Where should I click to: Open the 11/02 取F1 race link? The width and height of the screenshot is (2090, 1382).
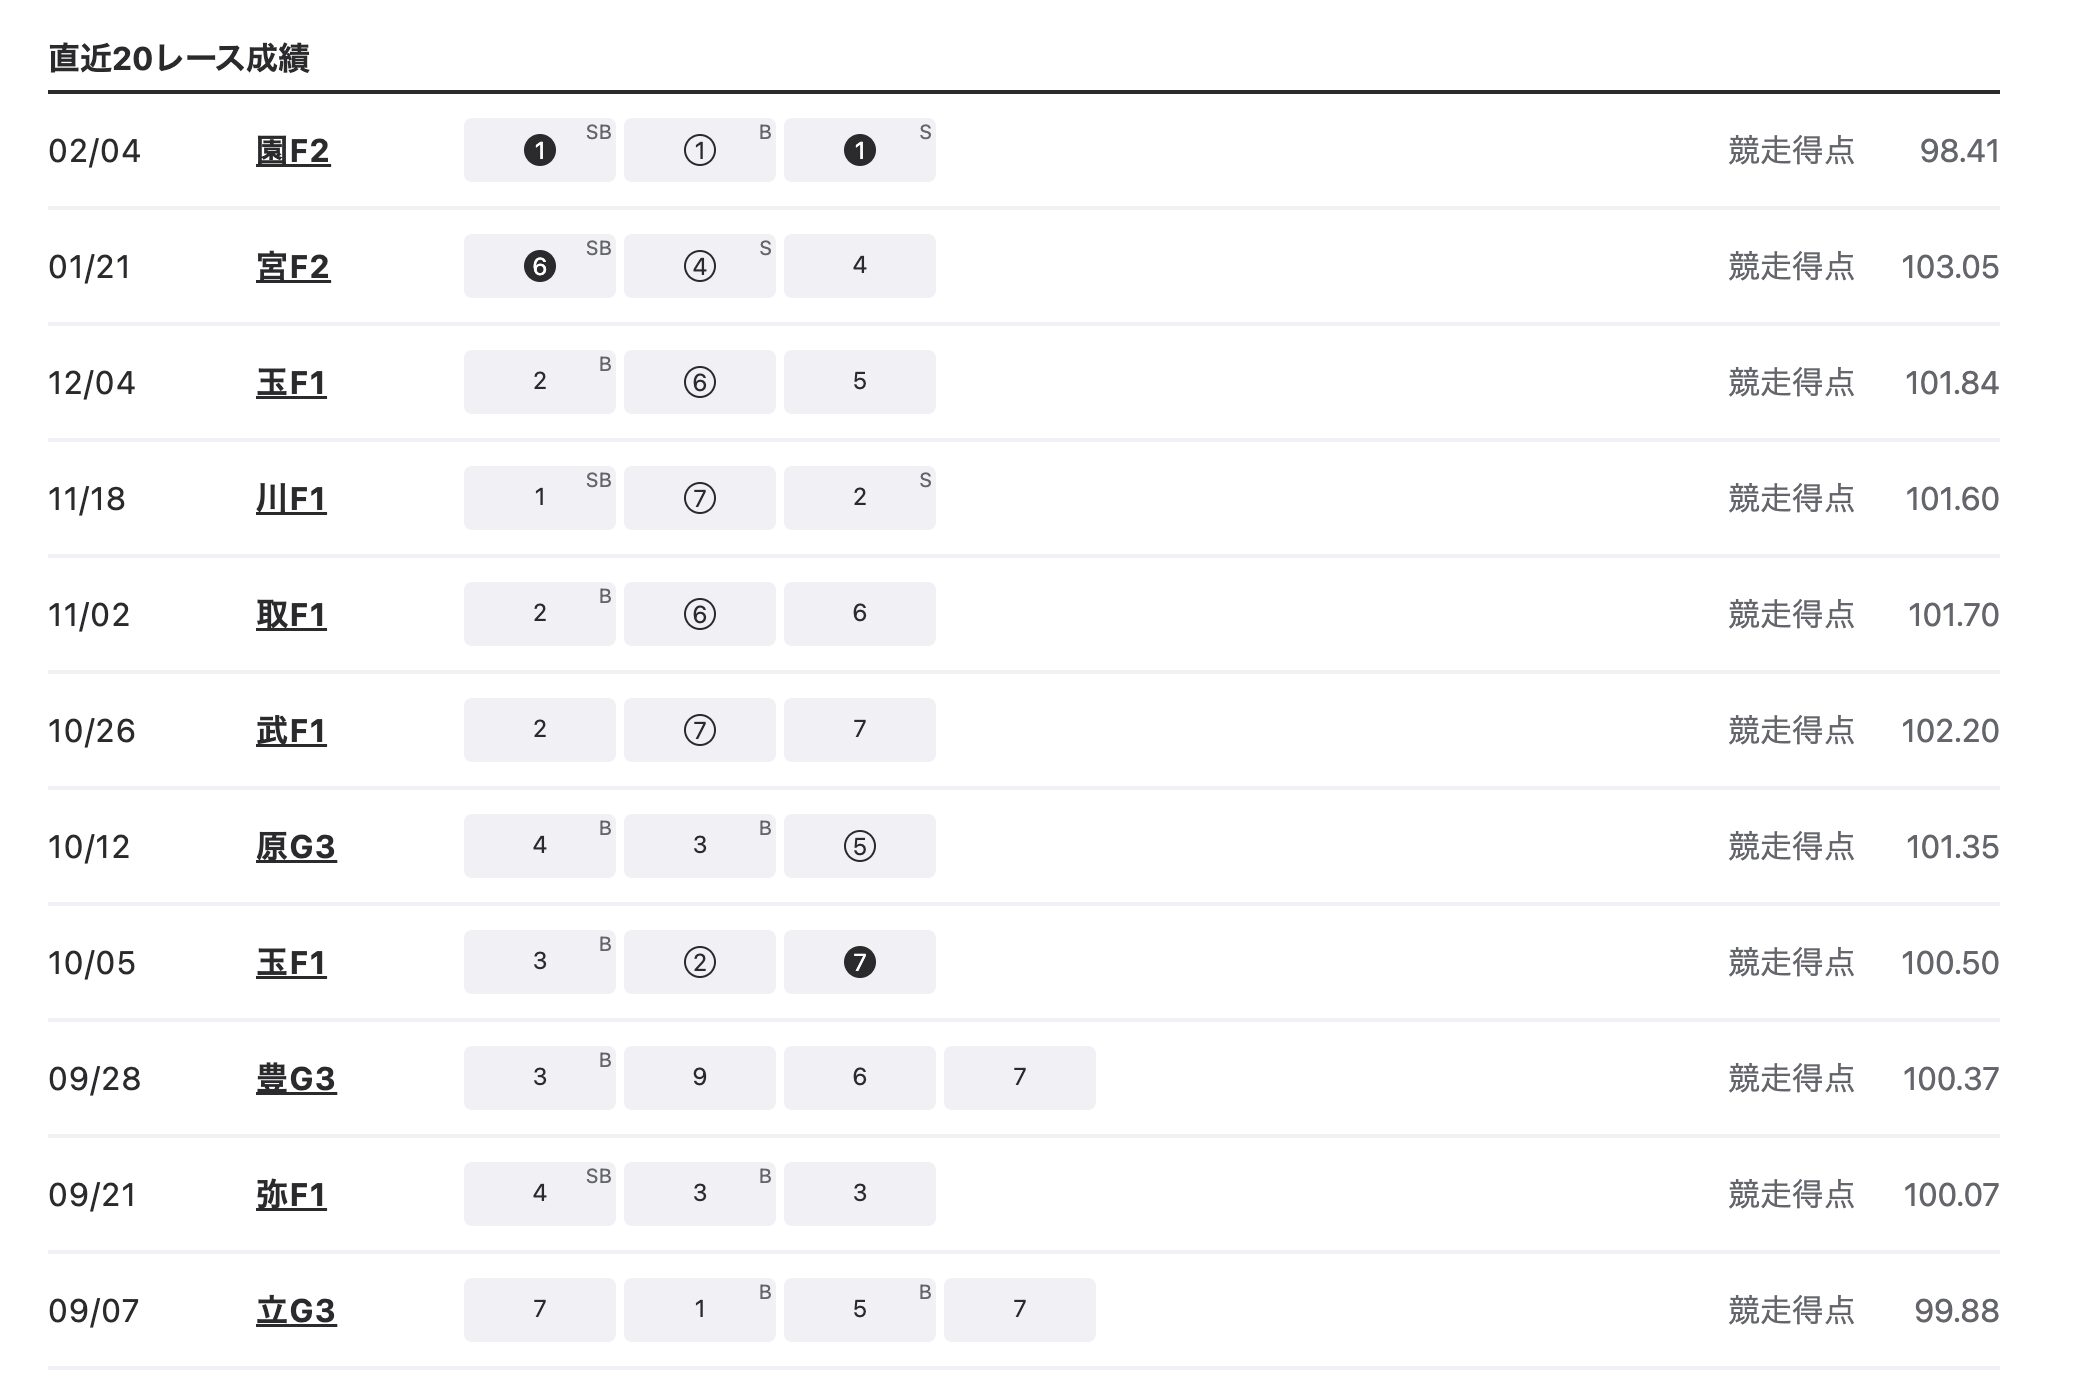click(x=291, y=615)
